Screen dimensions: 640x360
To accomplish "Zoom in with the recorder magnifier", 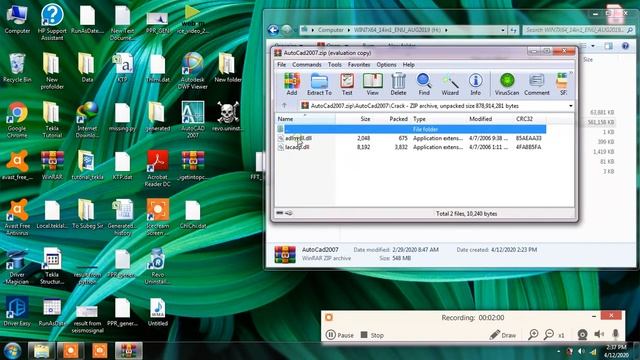I will [x=533, y=335].
